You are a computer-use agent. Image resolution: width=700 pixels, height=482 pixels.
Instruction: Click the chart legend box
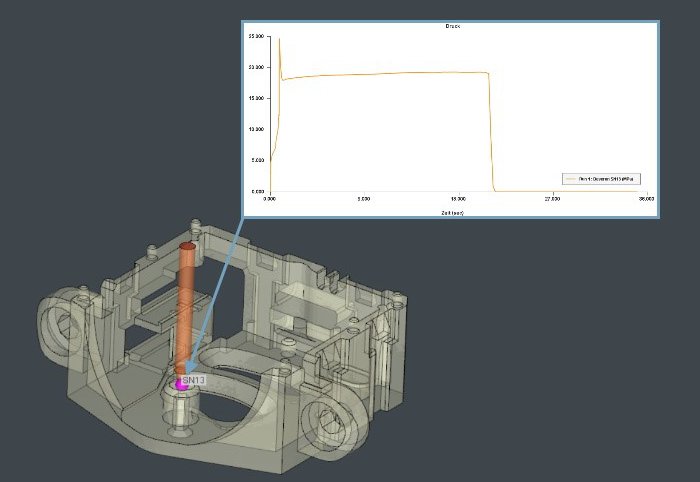coord(601,179)
